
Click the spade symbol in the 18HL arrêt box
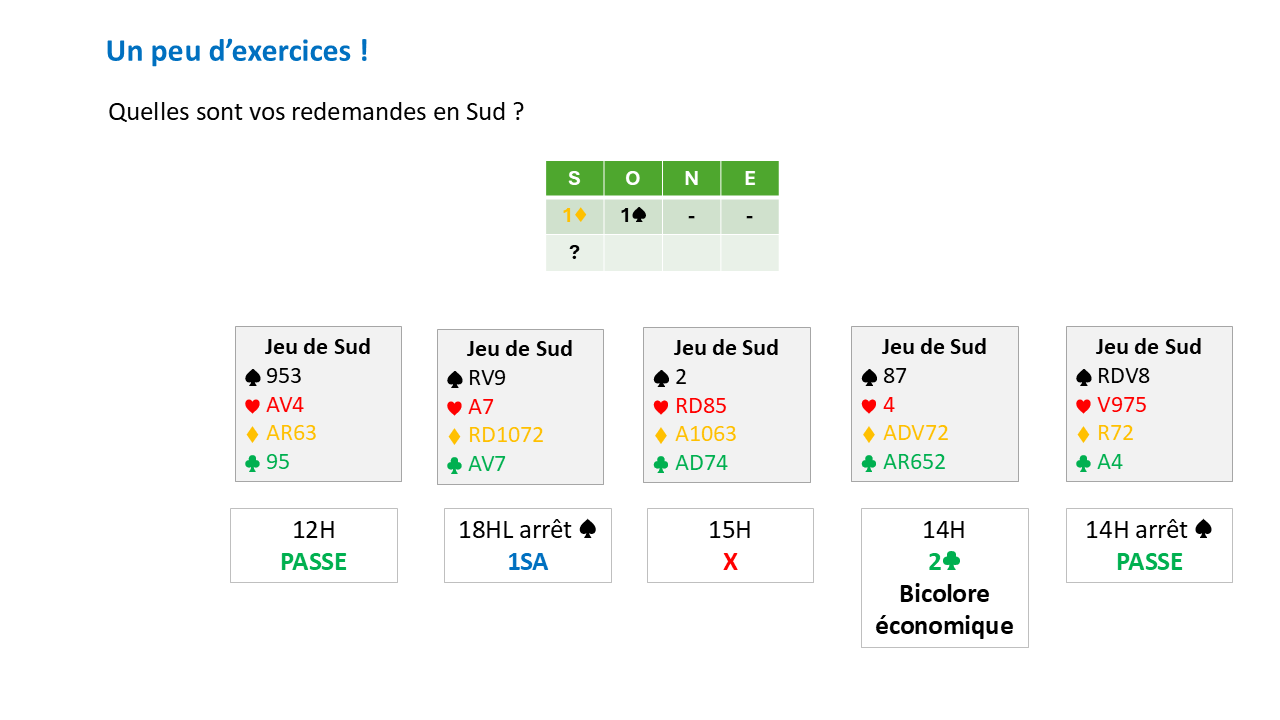(x=590, y=531)
